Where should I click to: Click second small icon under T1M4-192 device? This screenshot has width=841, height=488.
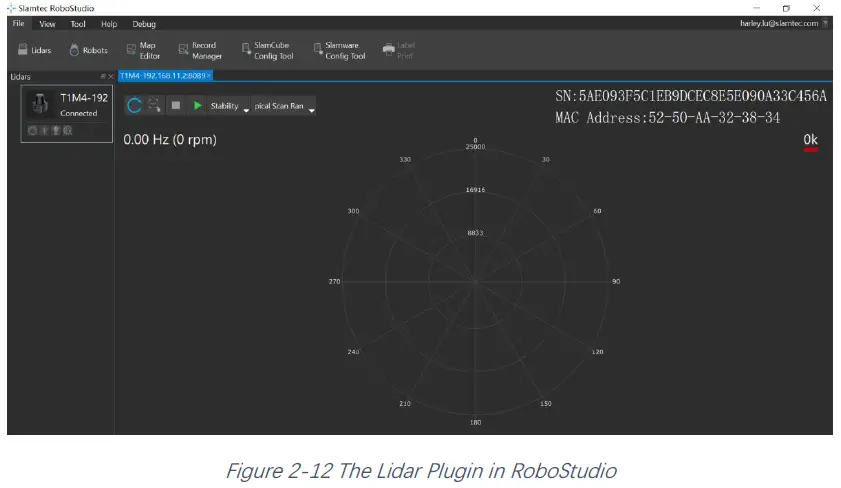[x=44, y=130]
